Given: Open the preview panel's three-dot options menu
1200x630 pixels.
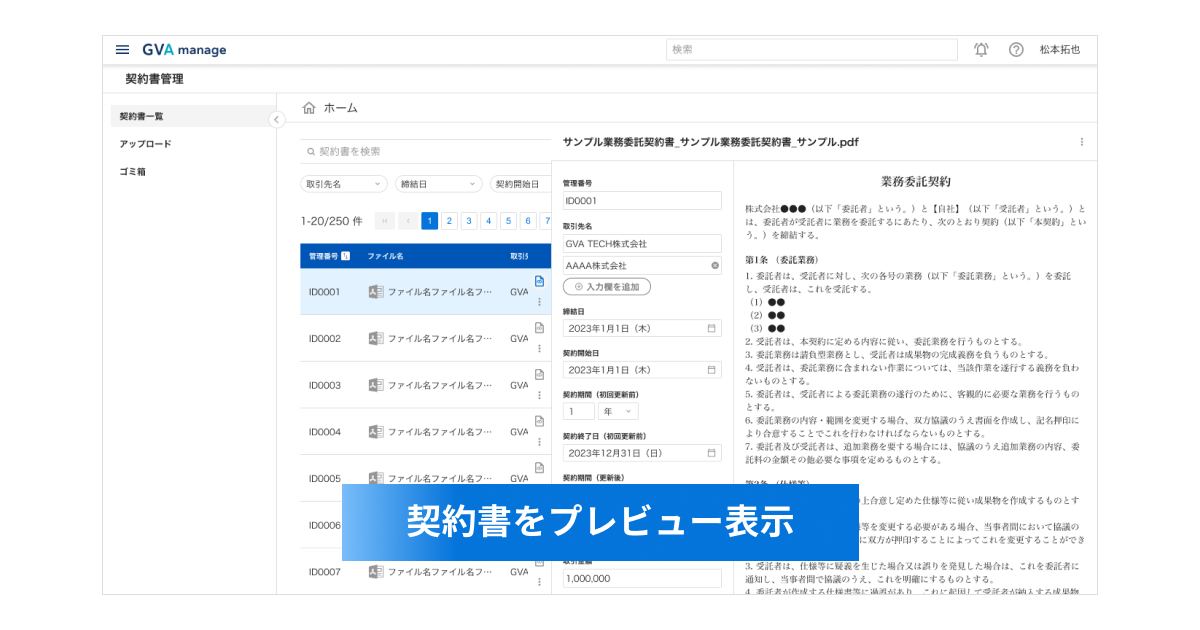Looking at the screenshot, I should [x=1081, y=142].
